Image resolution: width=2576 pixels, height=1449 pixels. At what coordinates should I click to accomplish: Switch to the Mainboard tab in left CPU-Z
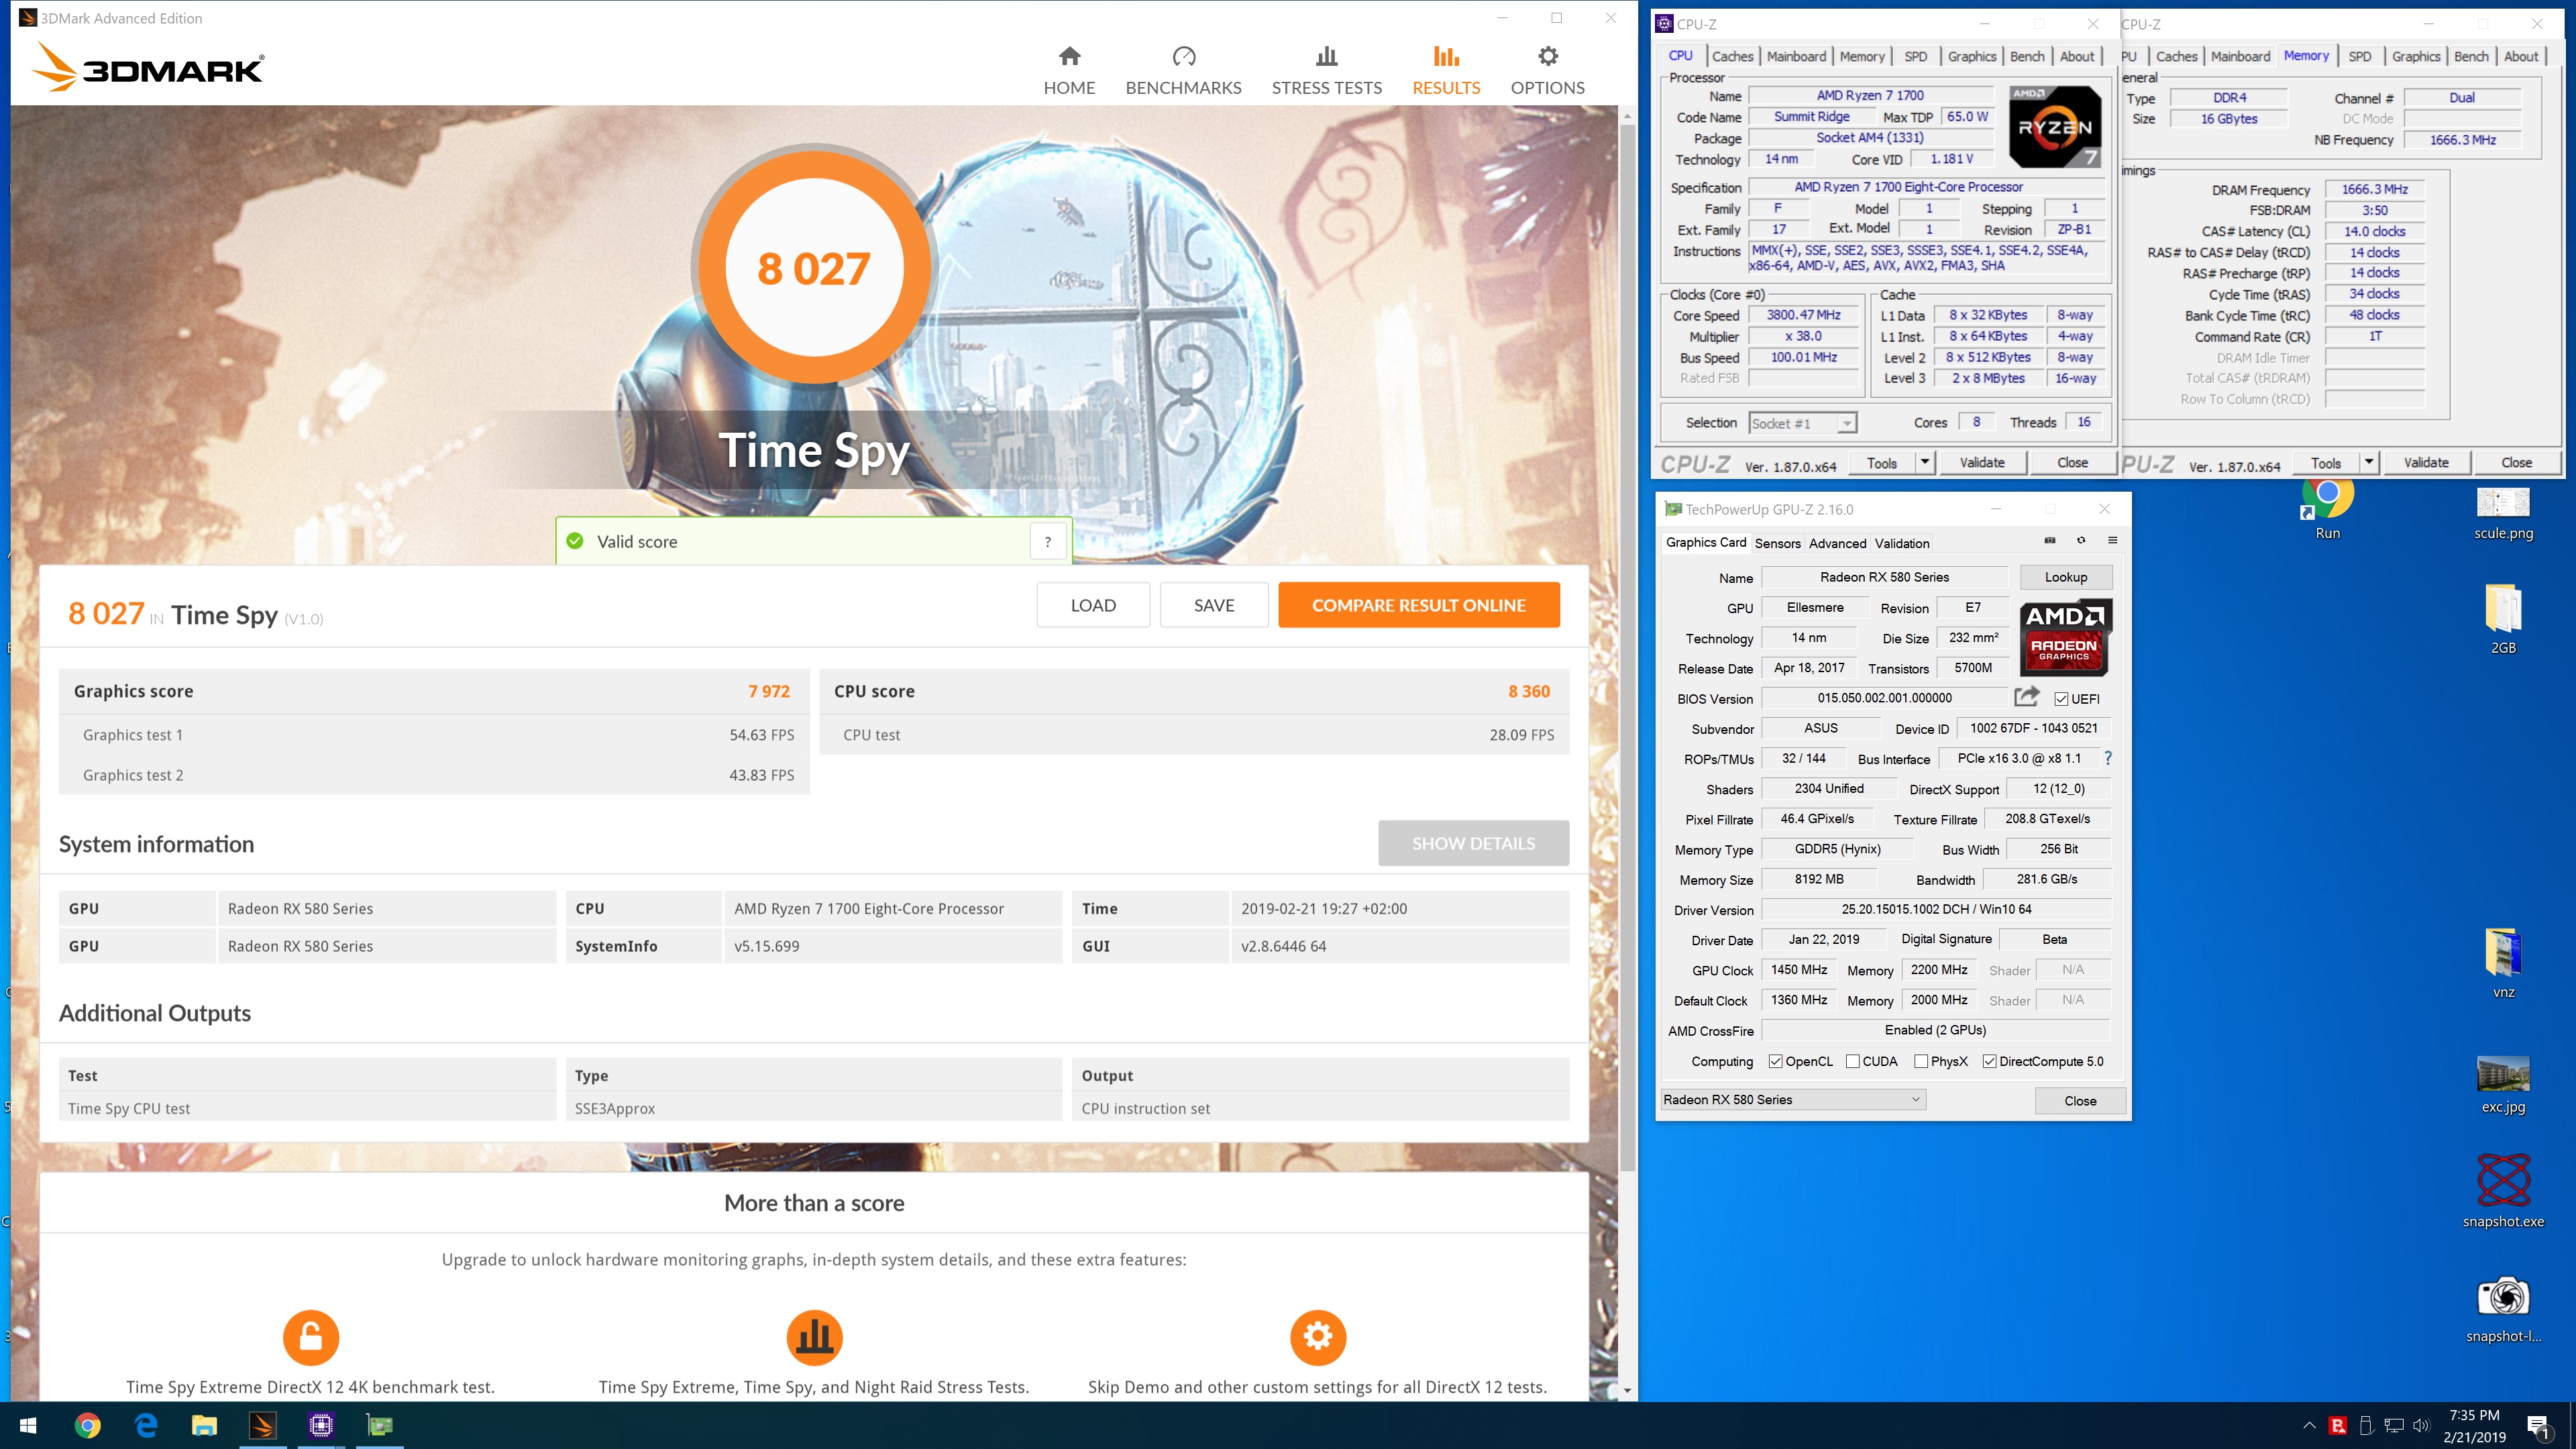pyautogui.click(x=1796, y=56)
